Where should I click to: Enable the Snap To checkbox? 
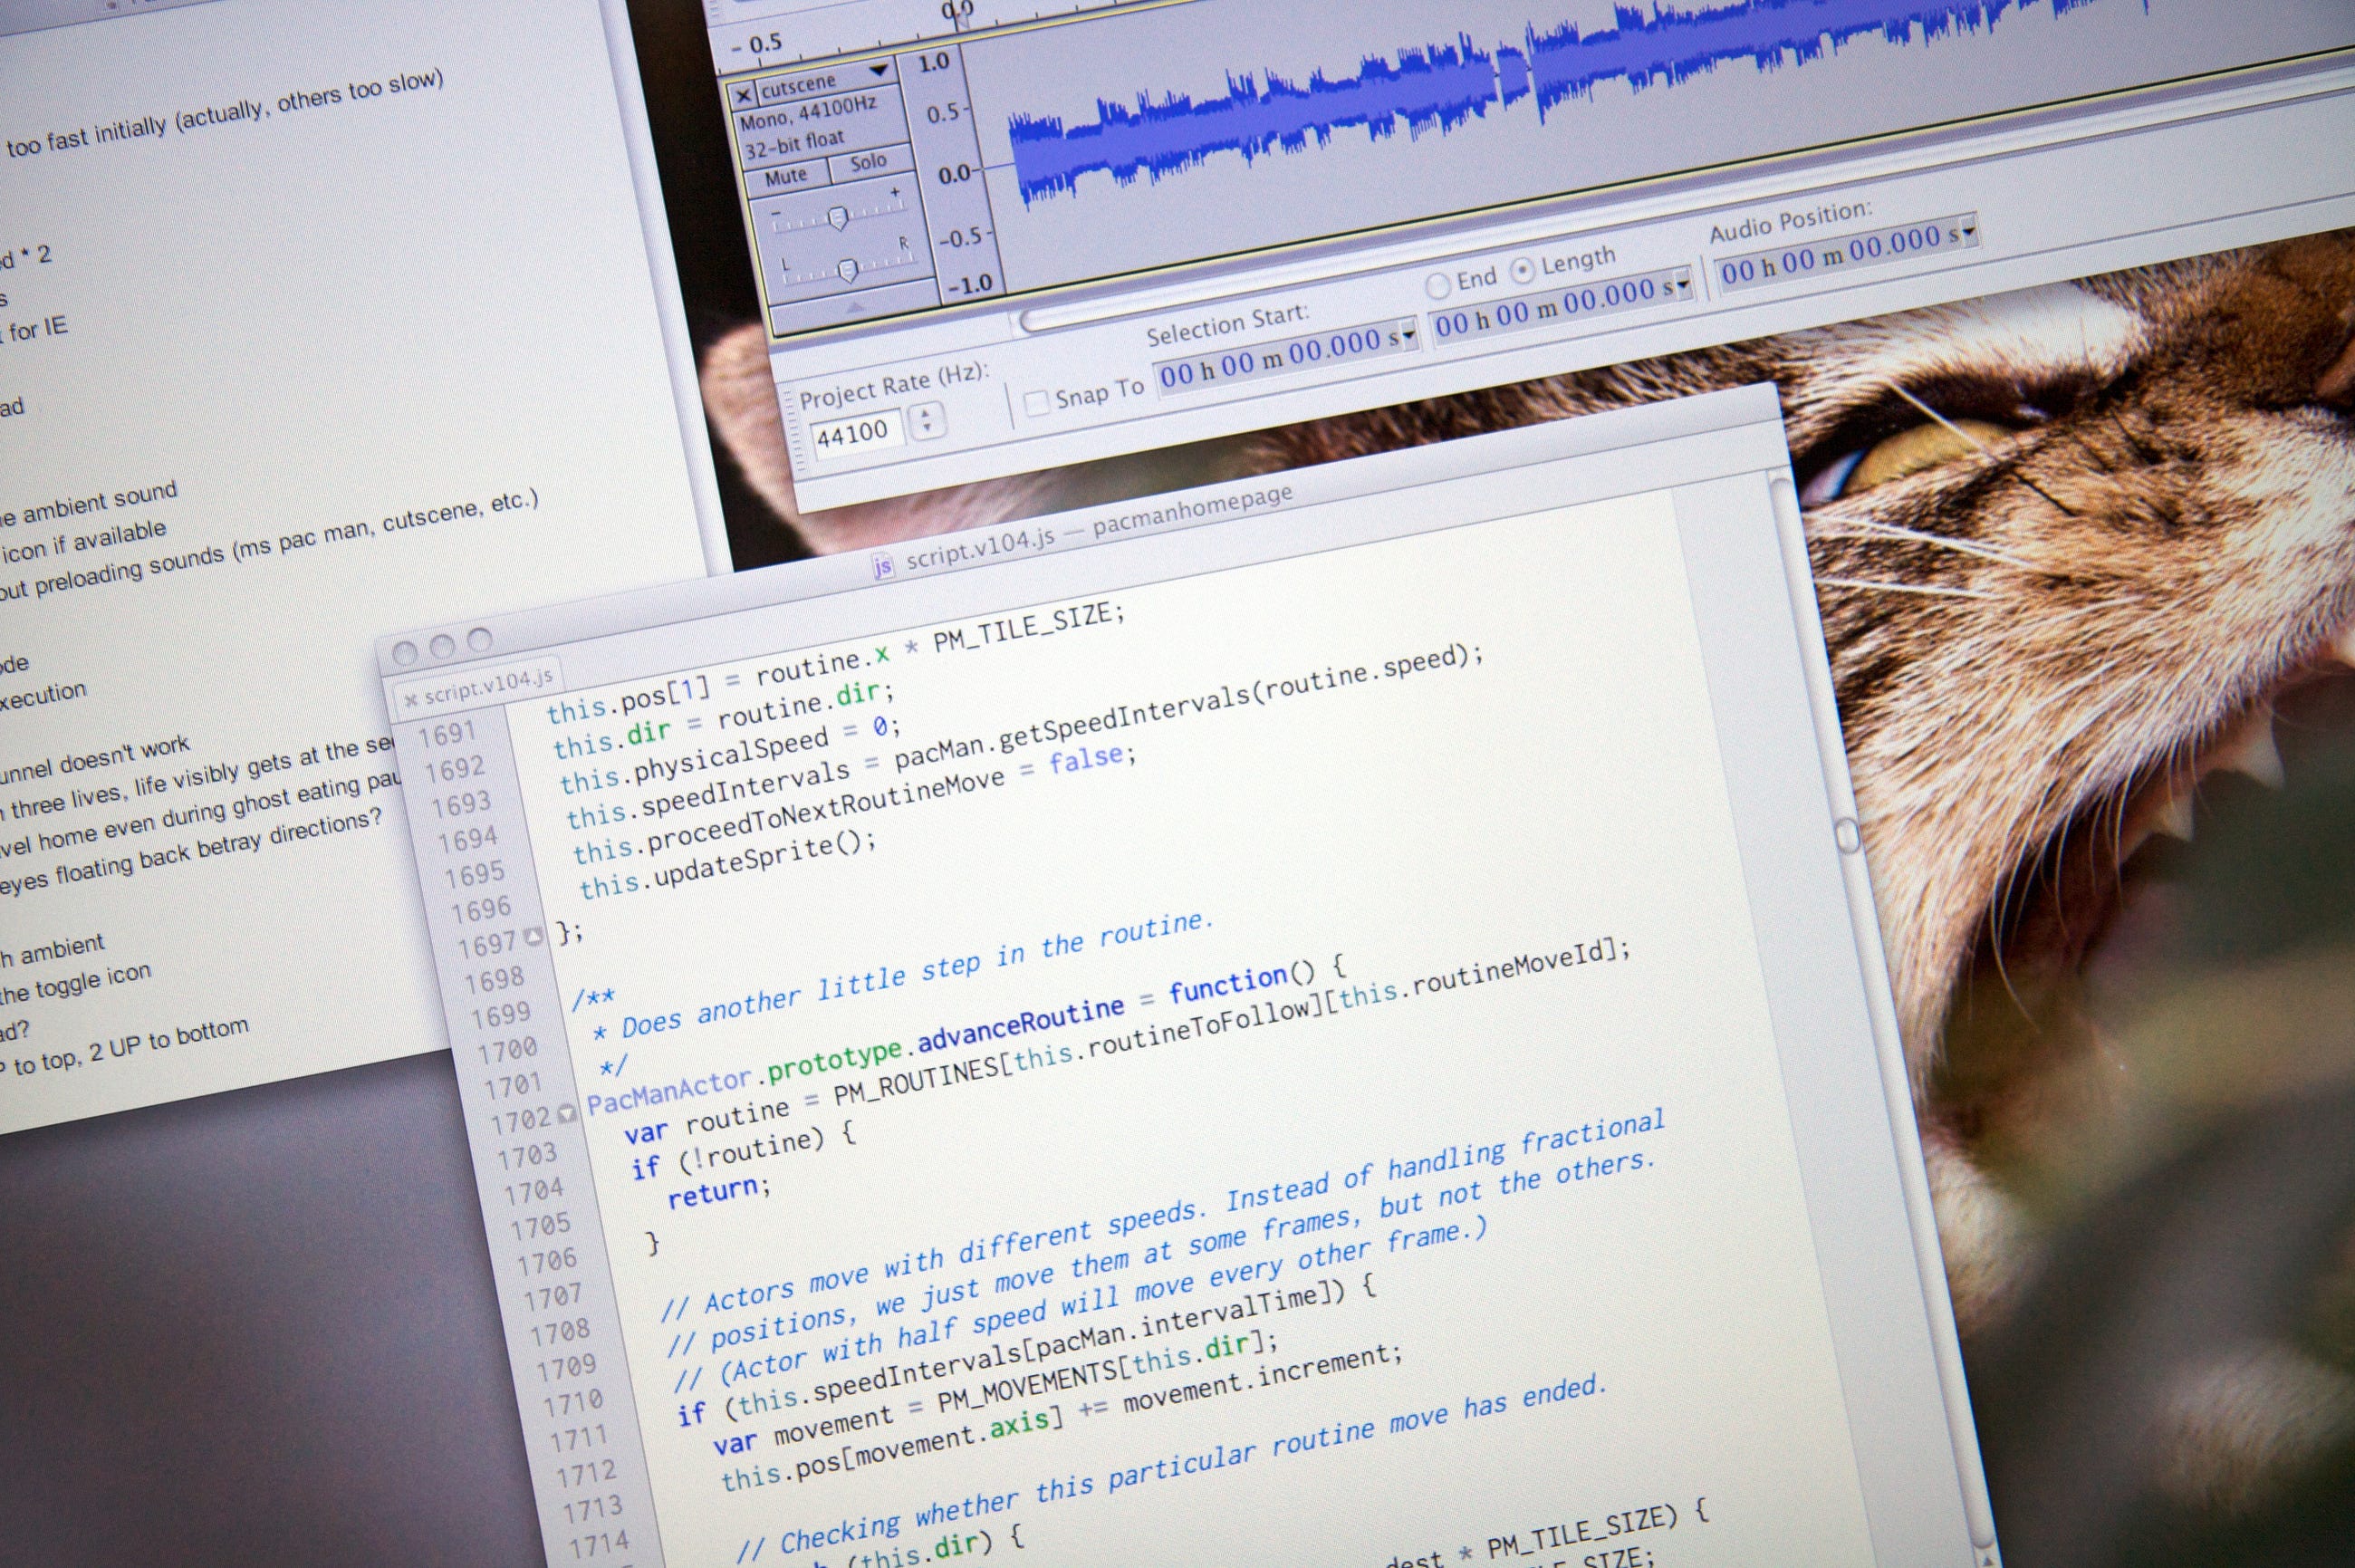[x=1037, y=402]
